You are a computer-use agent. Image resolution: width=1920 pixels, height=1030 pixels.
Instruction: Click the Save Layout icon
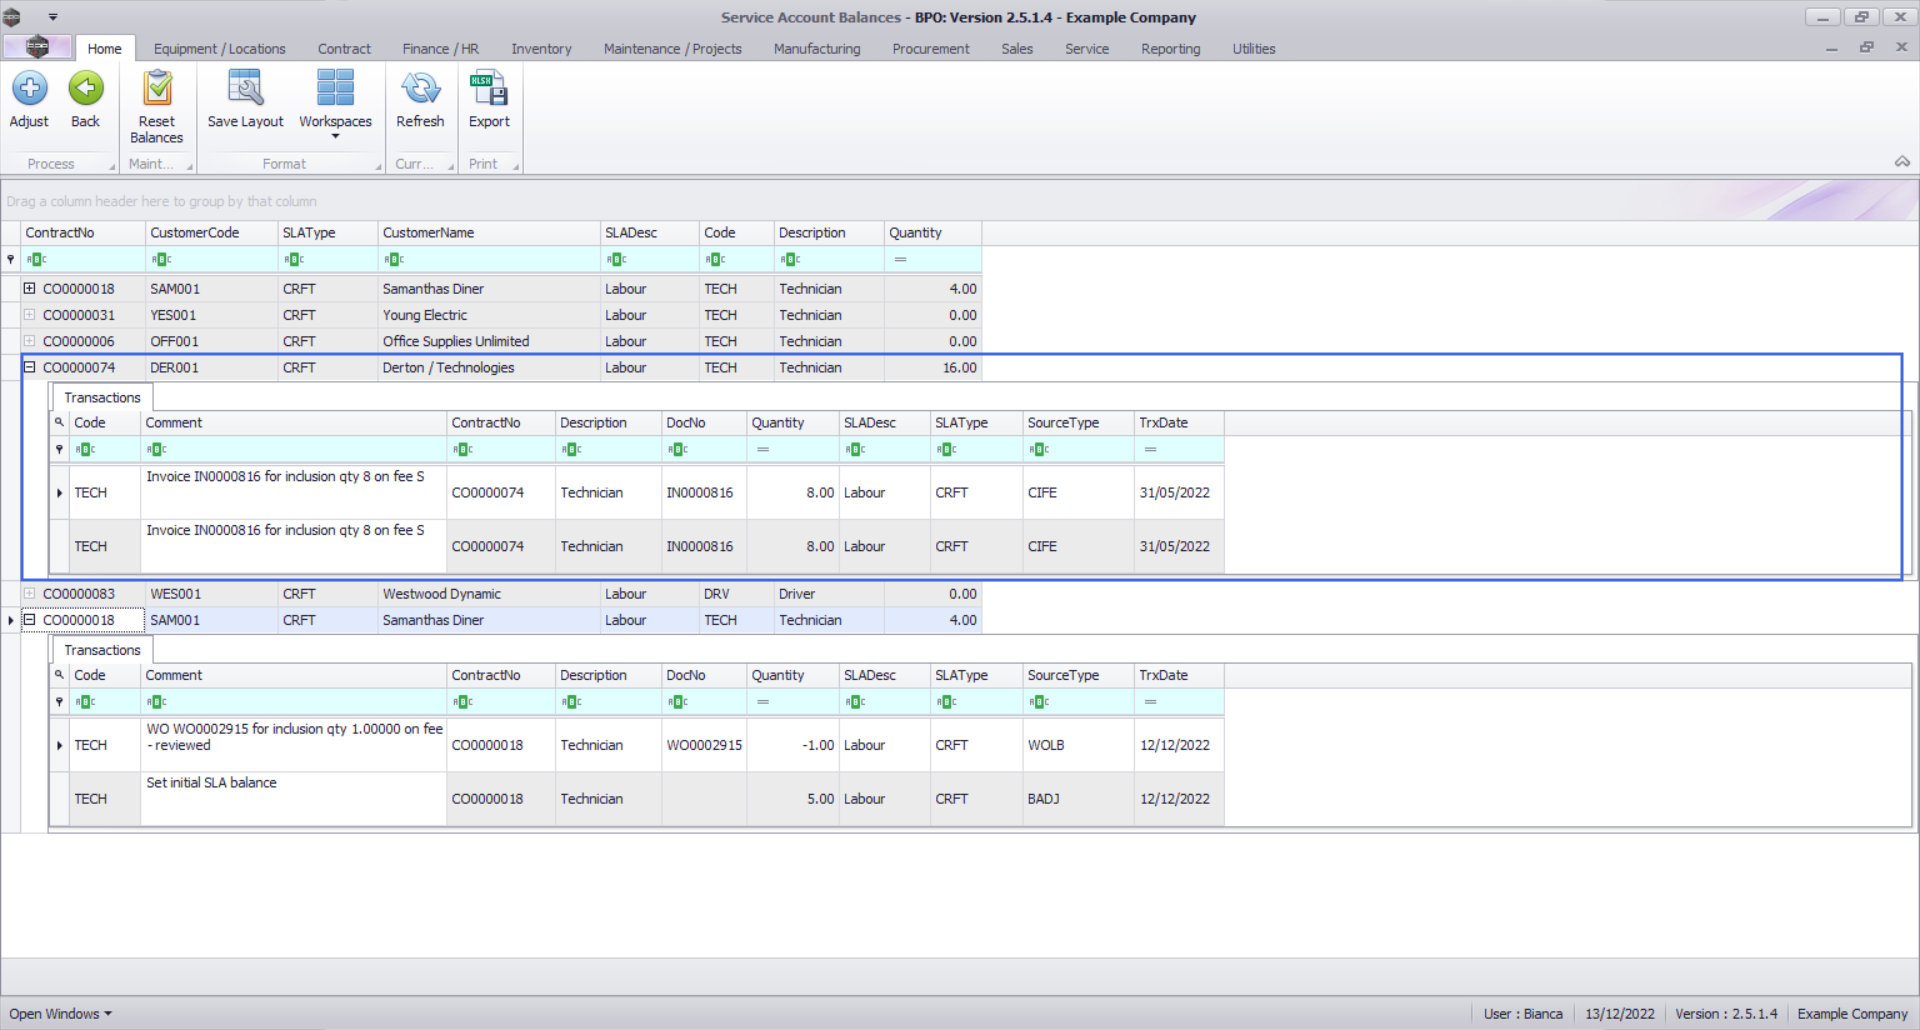245,90
